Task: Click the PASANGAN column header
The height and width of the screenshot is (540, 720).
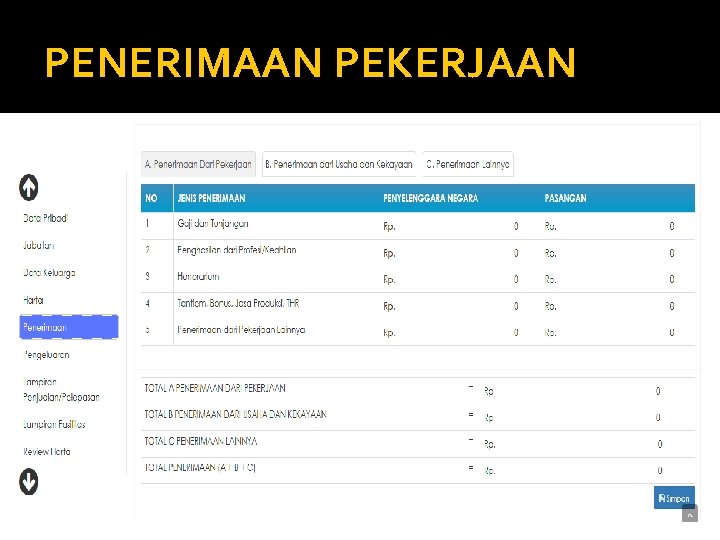Action: (565, 198)
